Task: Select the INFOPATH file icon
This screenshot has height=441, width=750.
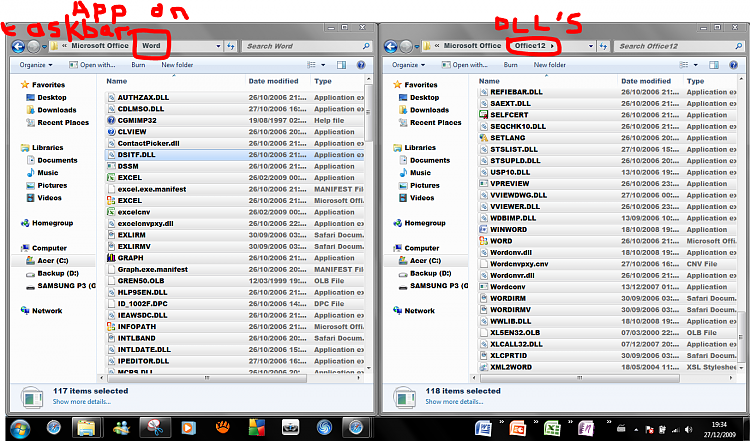Action: pos(111,327)
